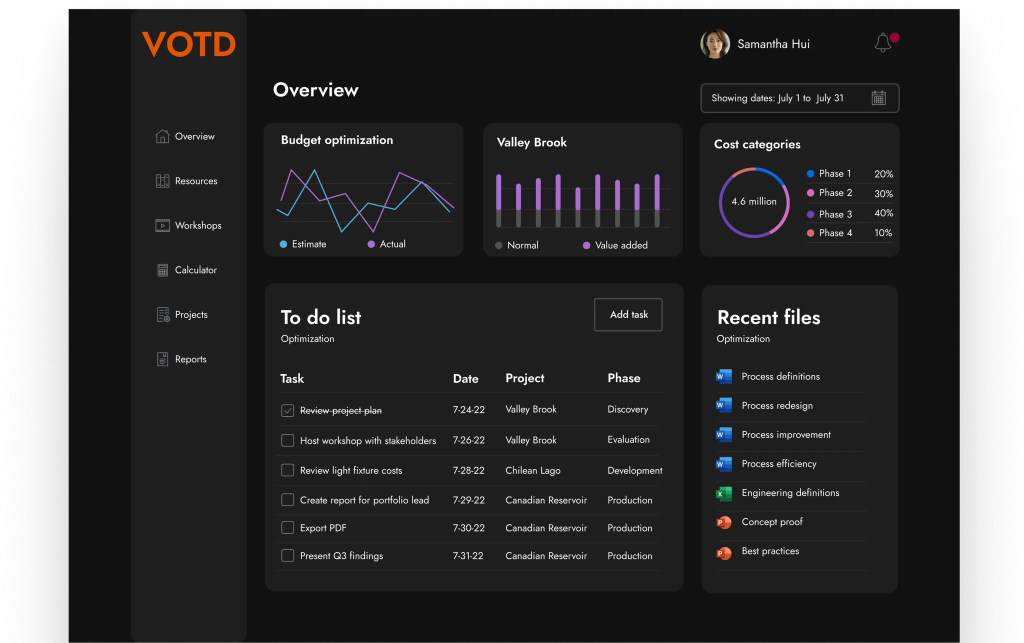Click the Word icon for Process efficiency
Screen dimensions: 1024x643
724,464
